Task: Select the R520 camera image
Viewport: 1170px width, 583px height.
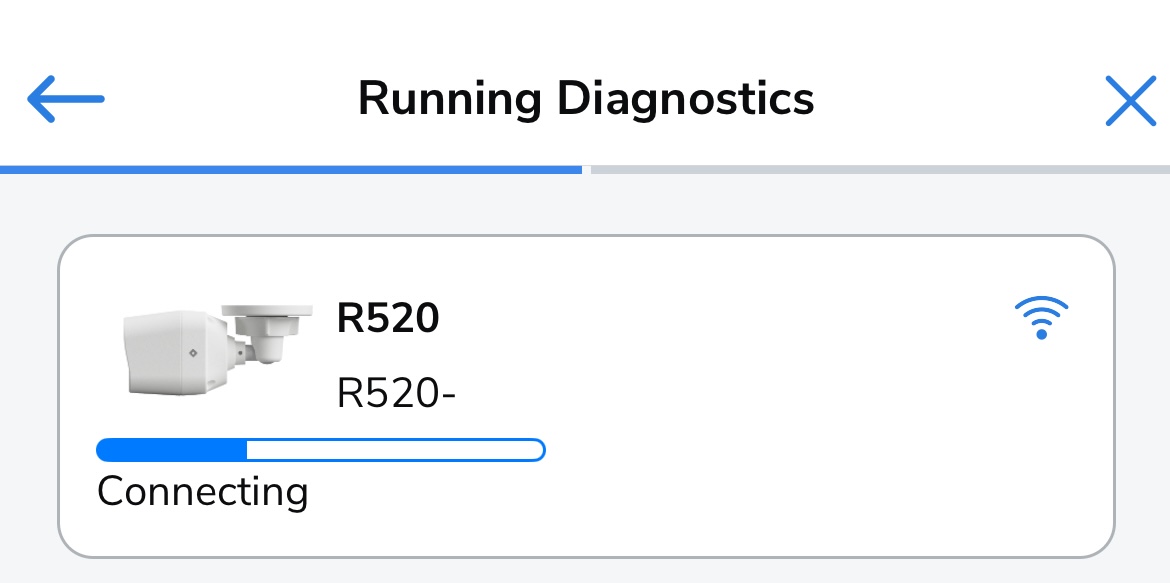Action: 217,349
